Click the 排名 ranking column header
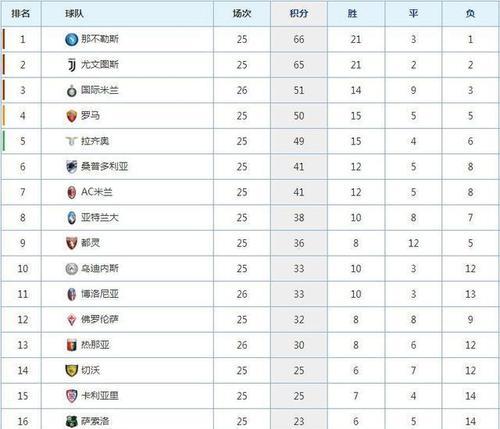 pos(21,13)
